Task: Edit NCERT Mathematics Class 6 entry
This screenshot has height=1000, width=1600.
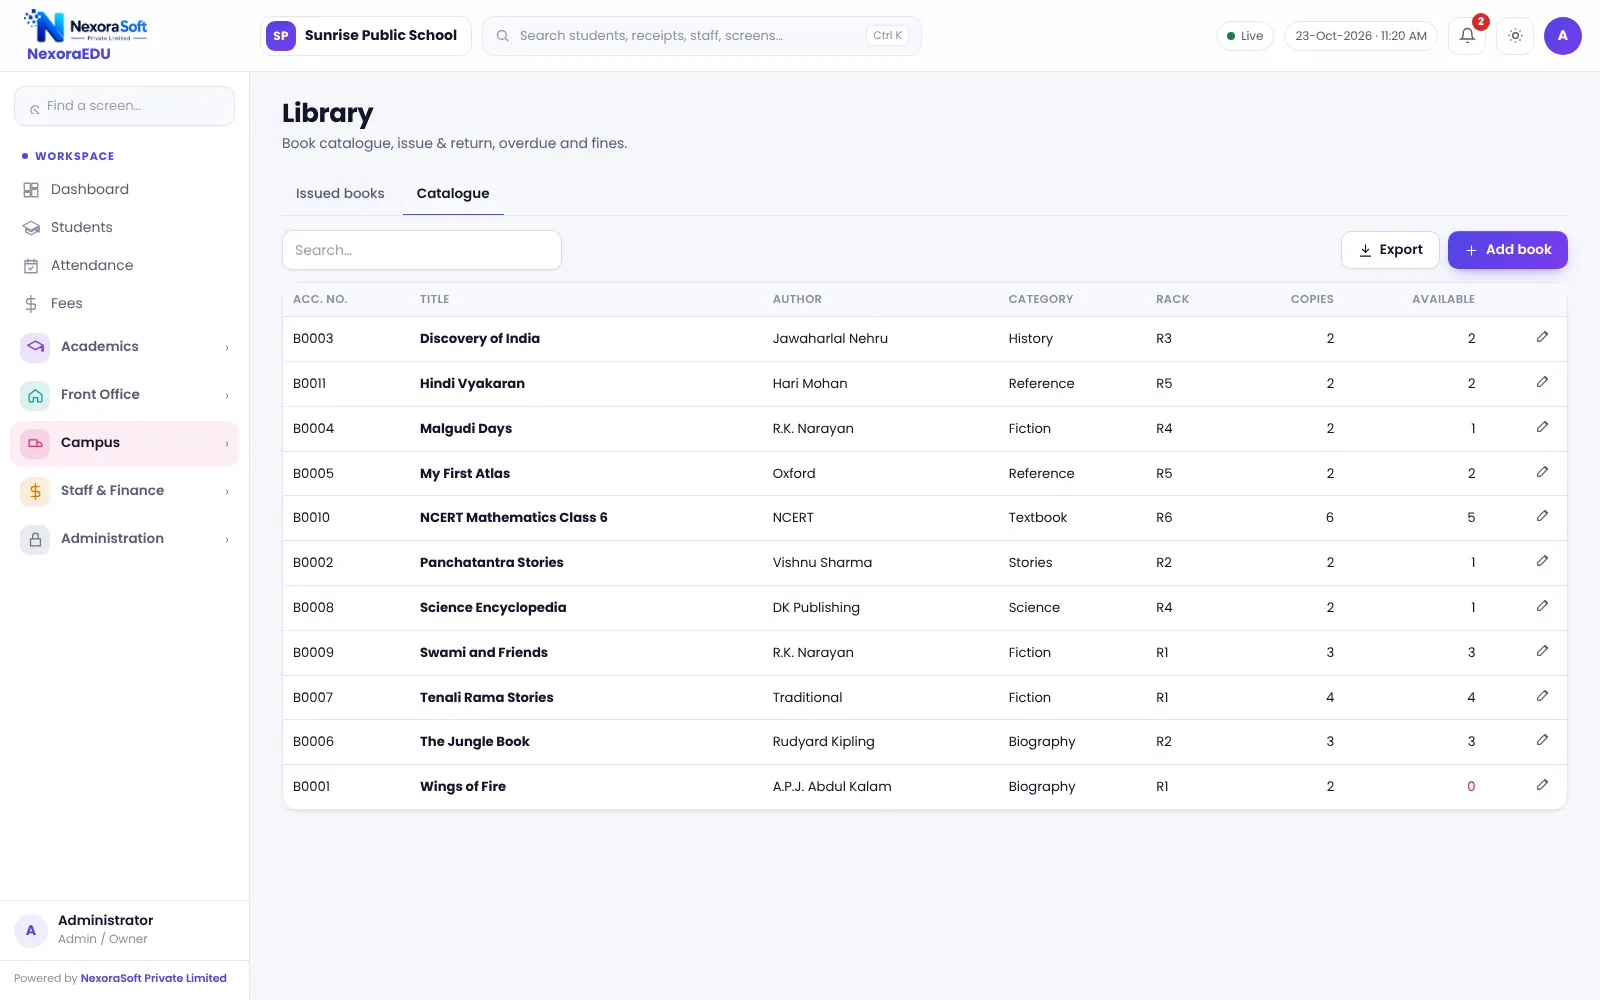Action: [1542, 517]
